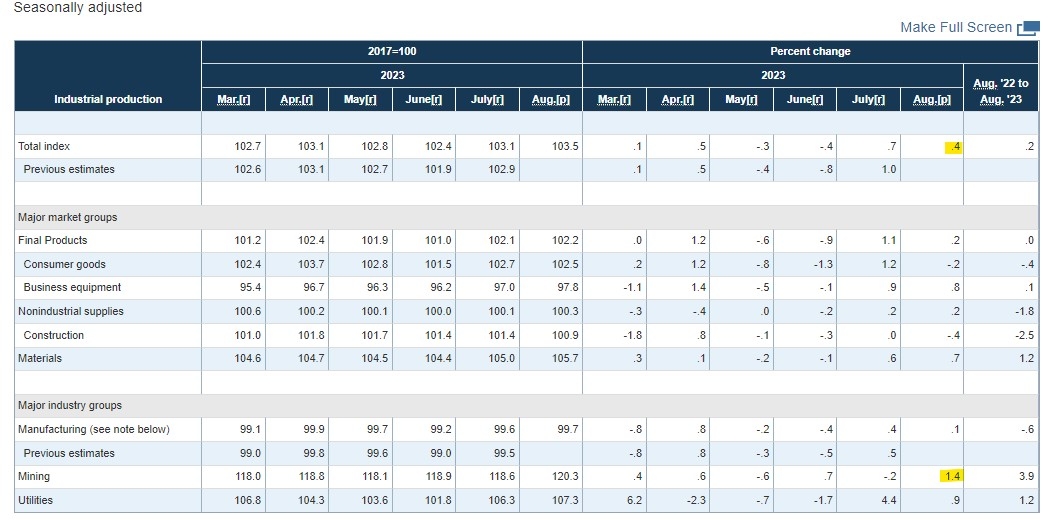Click the Percent change top header cell
This screenshot has width=1050, height=520.
[x=811, y=51]
